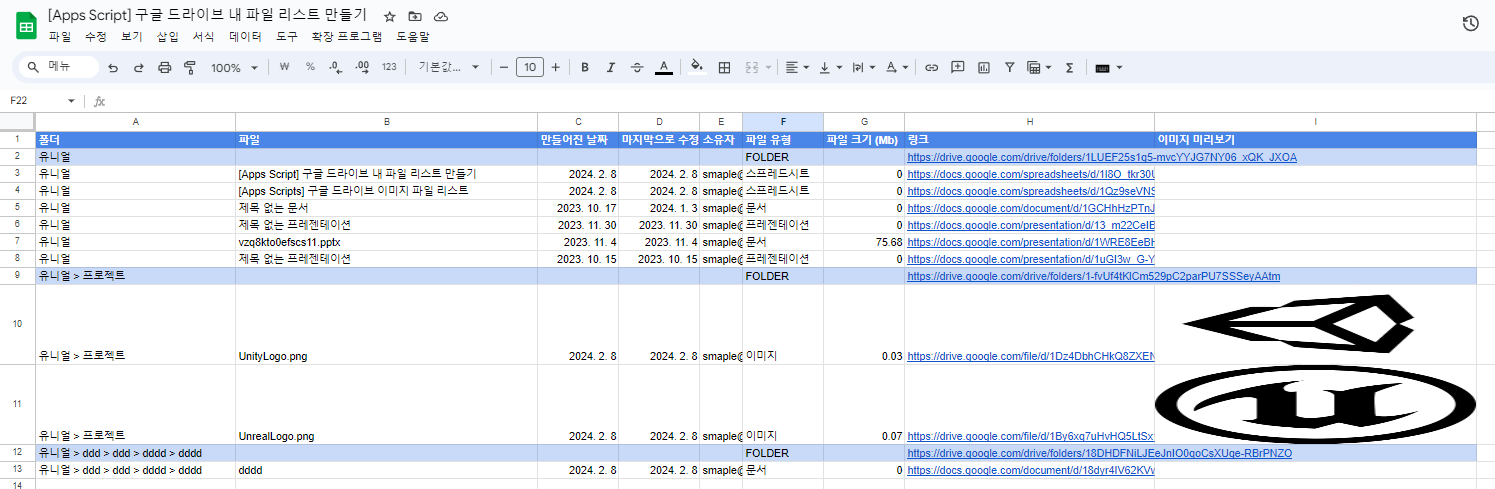Star this spreadsheet document

pyautogui.click(x=390, y=17)
